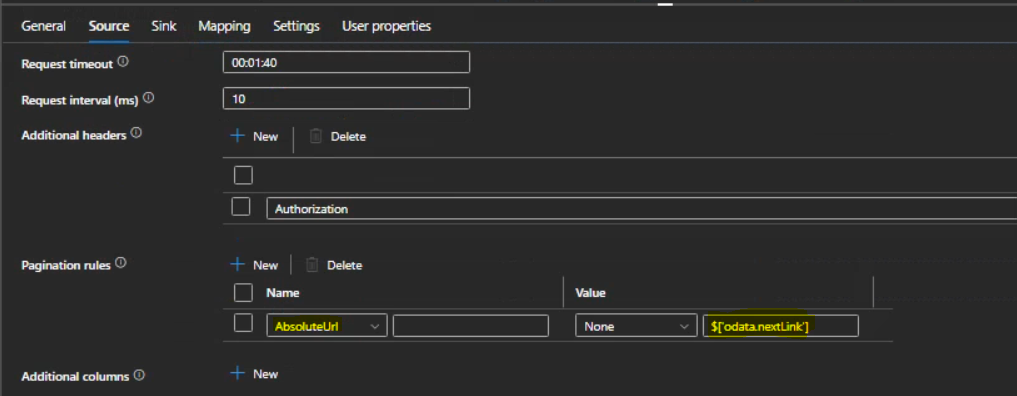Go to the Settings tab
Image resolution: width=1017 pixels, height=396 pixels.
[x=296, y=27]
